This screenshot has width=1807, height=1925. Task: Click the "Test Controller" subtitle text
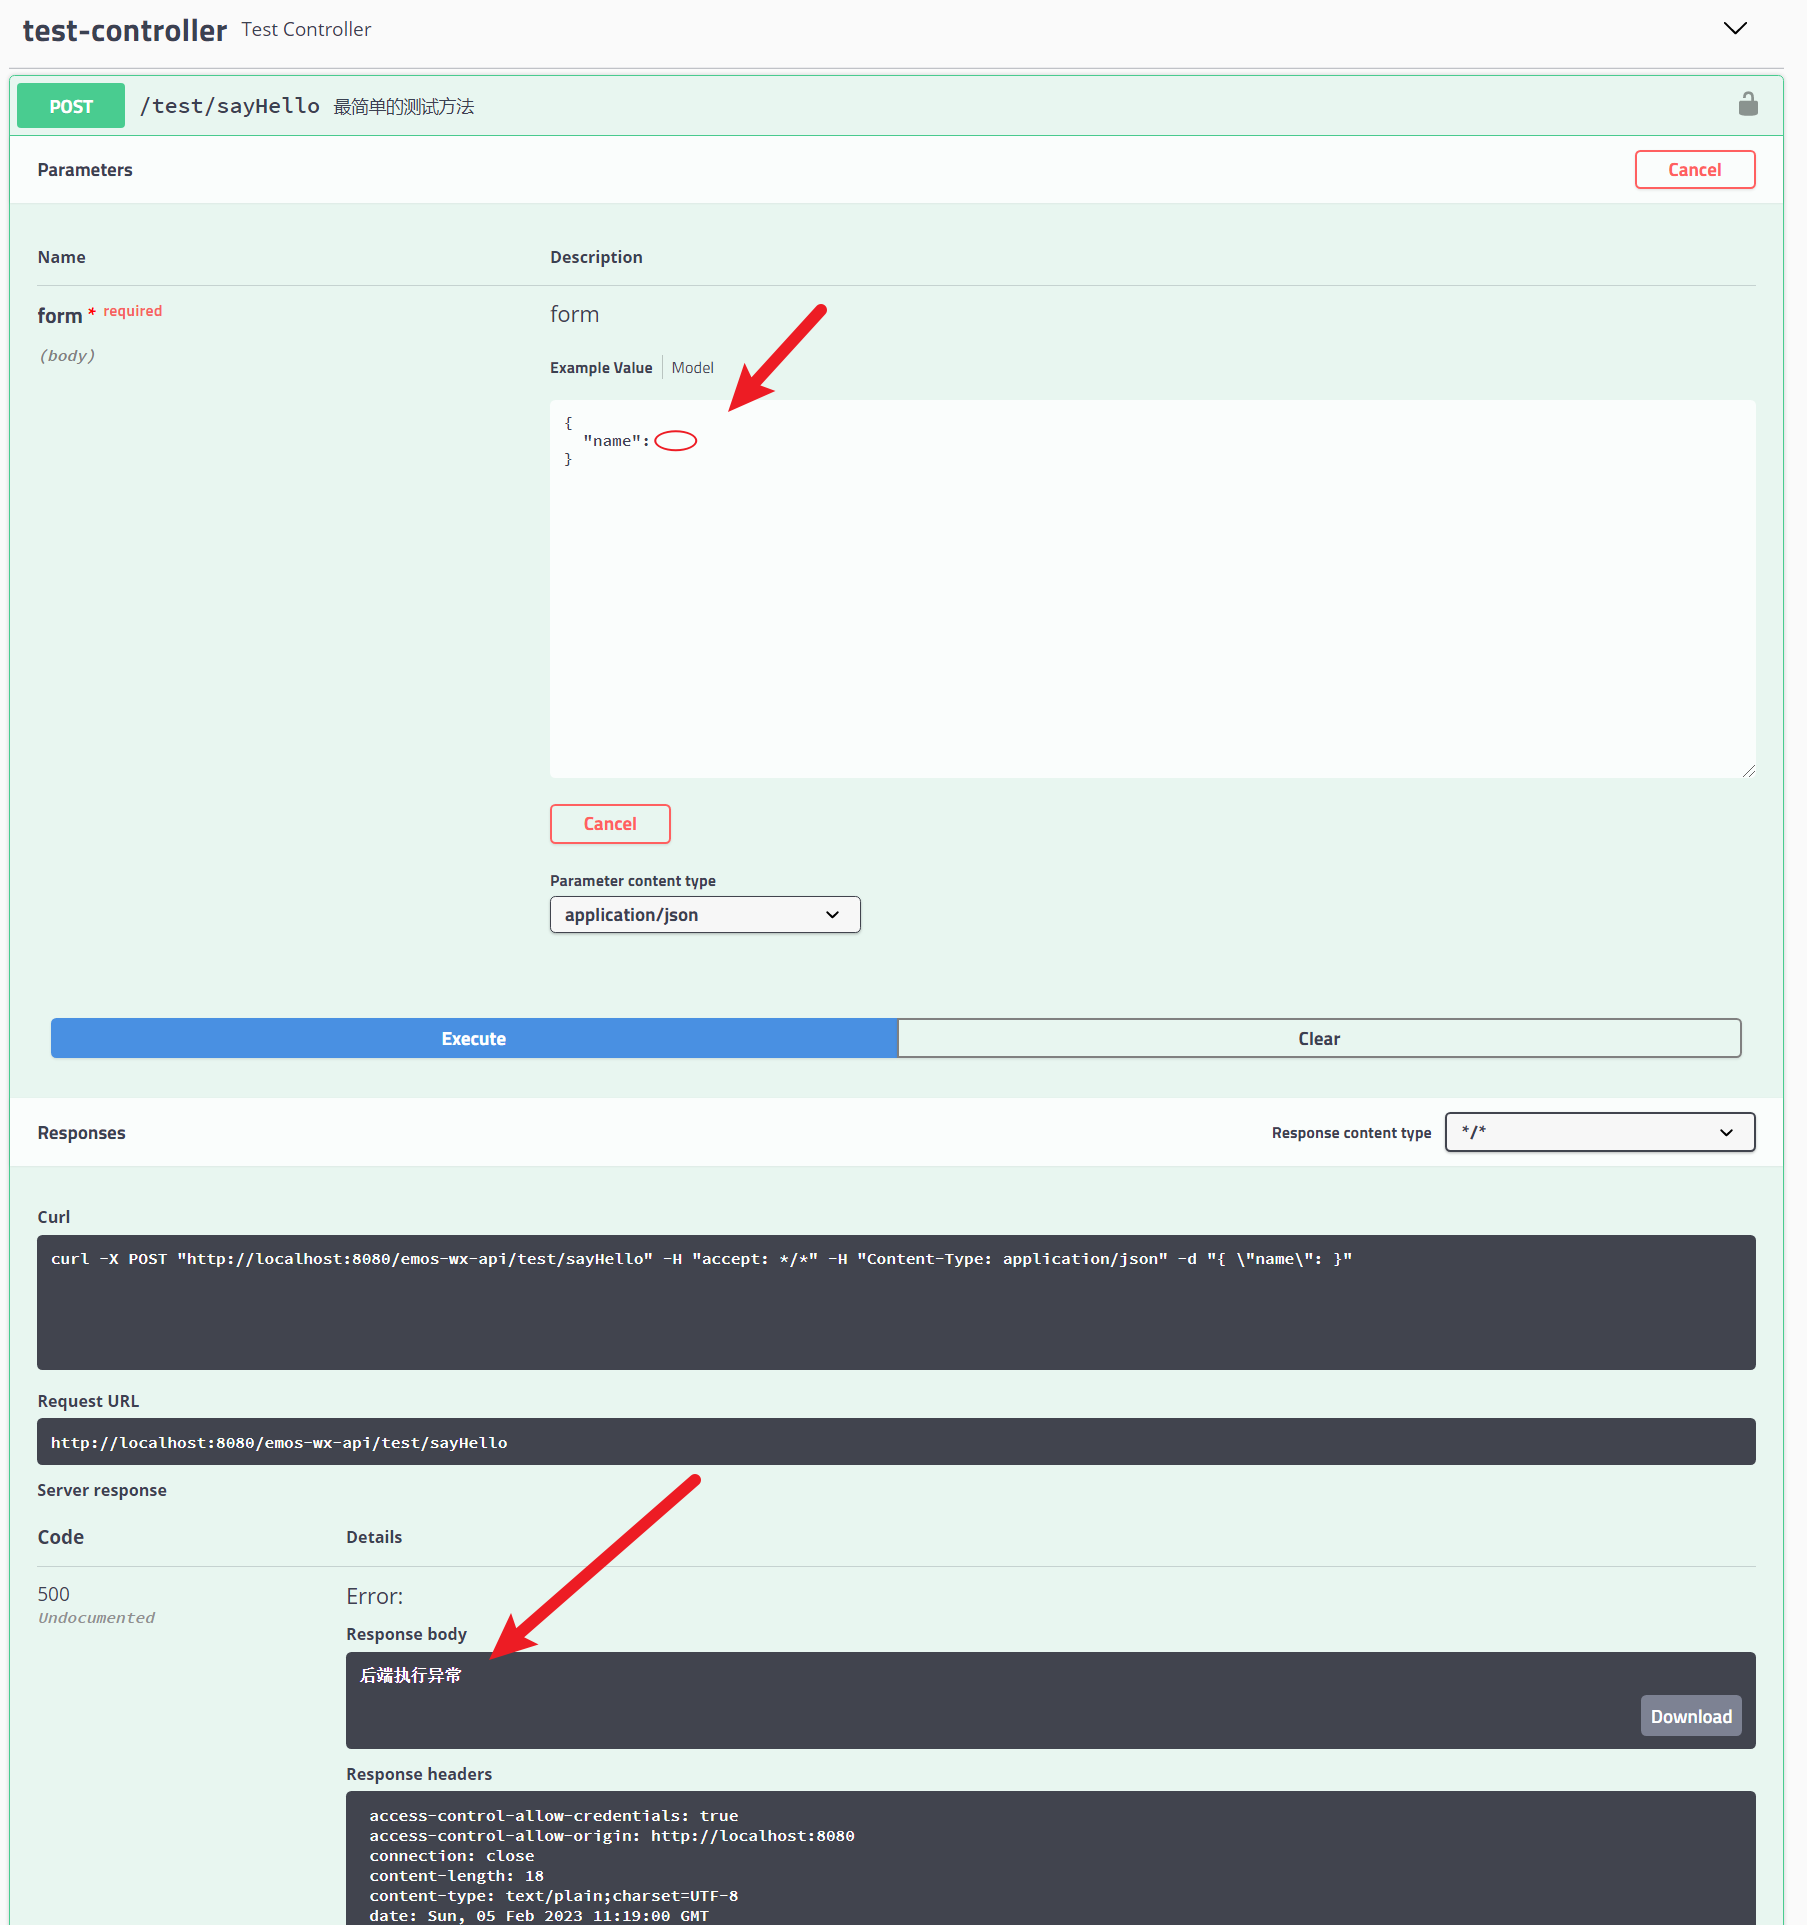point(306,30)
